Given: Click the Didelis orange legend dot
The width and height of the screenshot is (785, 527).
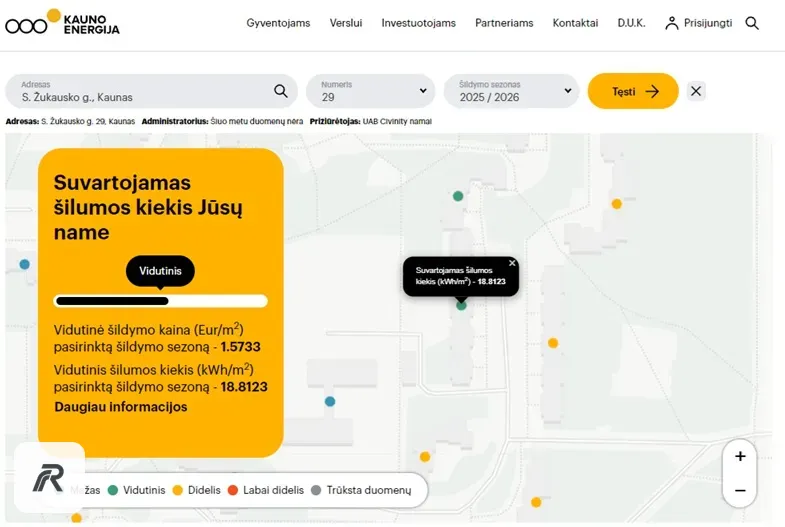Looking at the screenshot, I should [x=177, y=490].
